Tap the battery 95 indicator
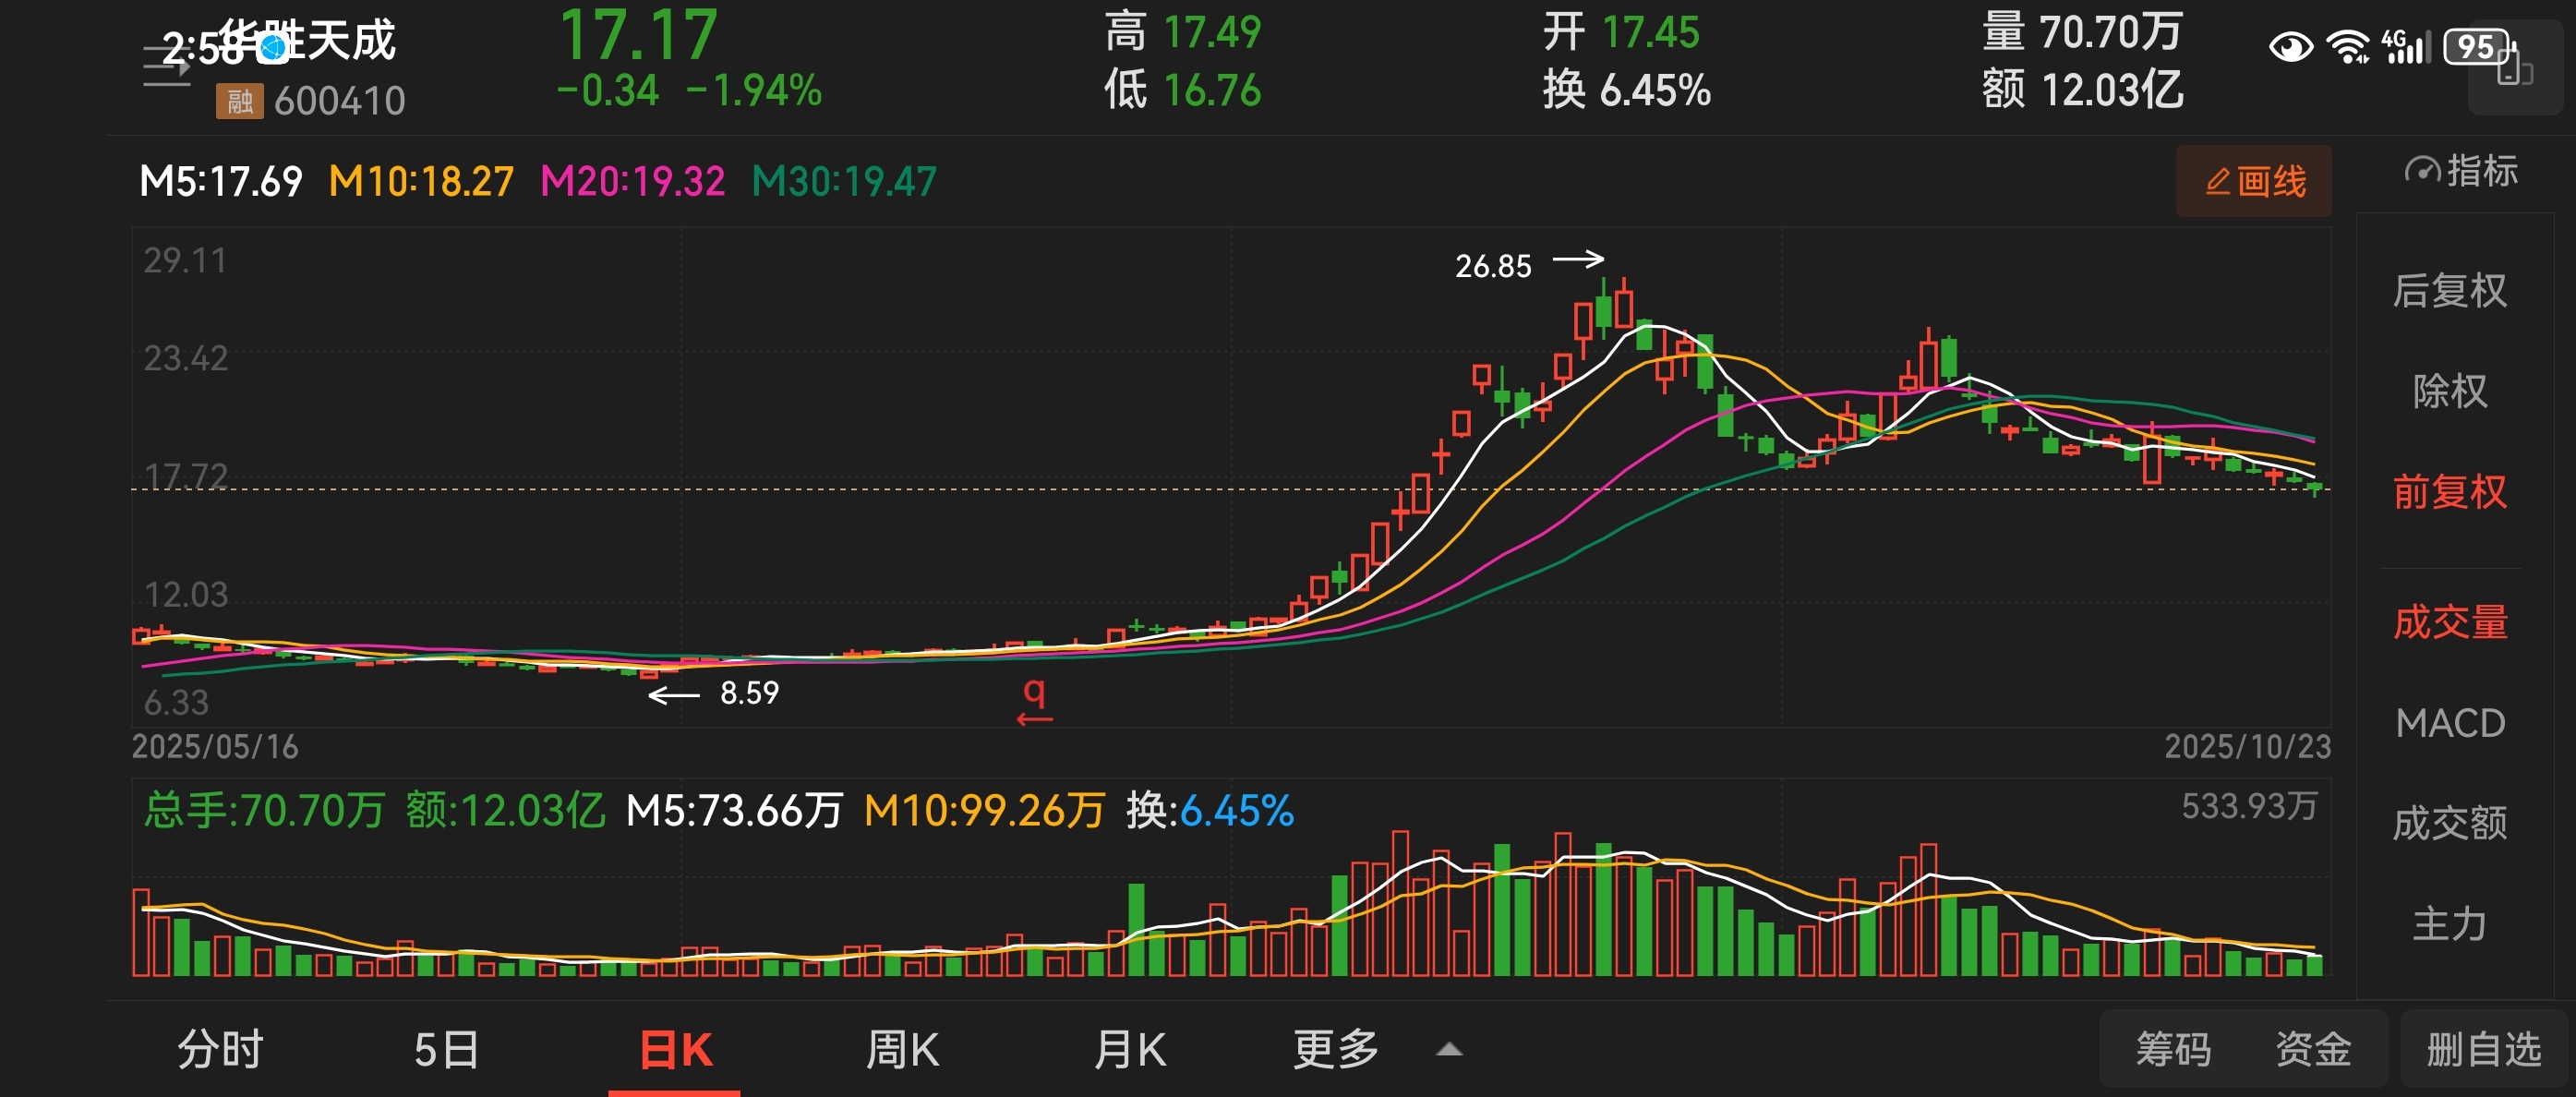Screen dimensions: 2576x1097 click(x=2477, y=47)
